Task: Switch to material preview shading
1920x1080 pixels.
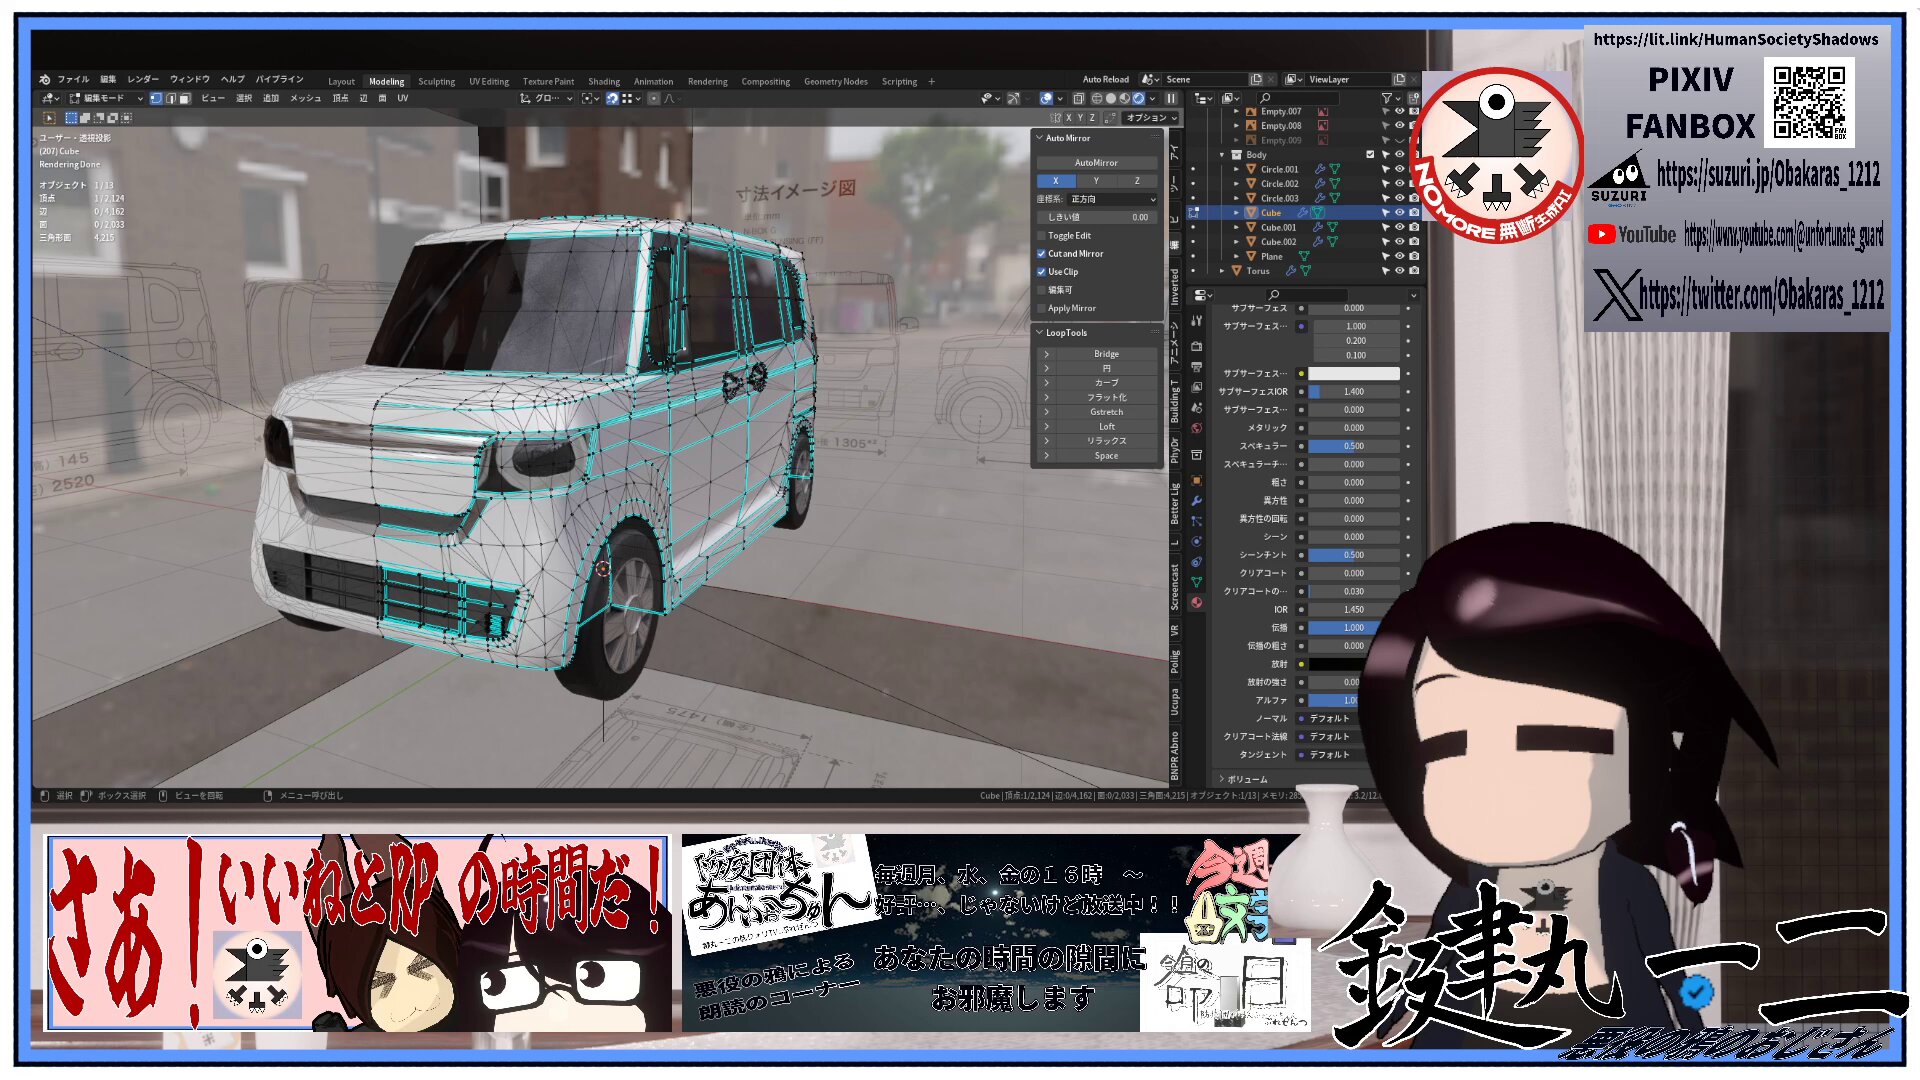Action: click(1125, 98)
